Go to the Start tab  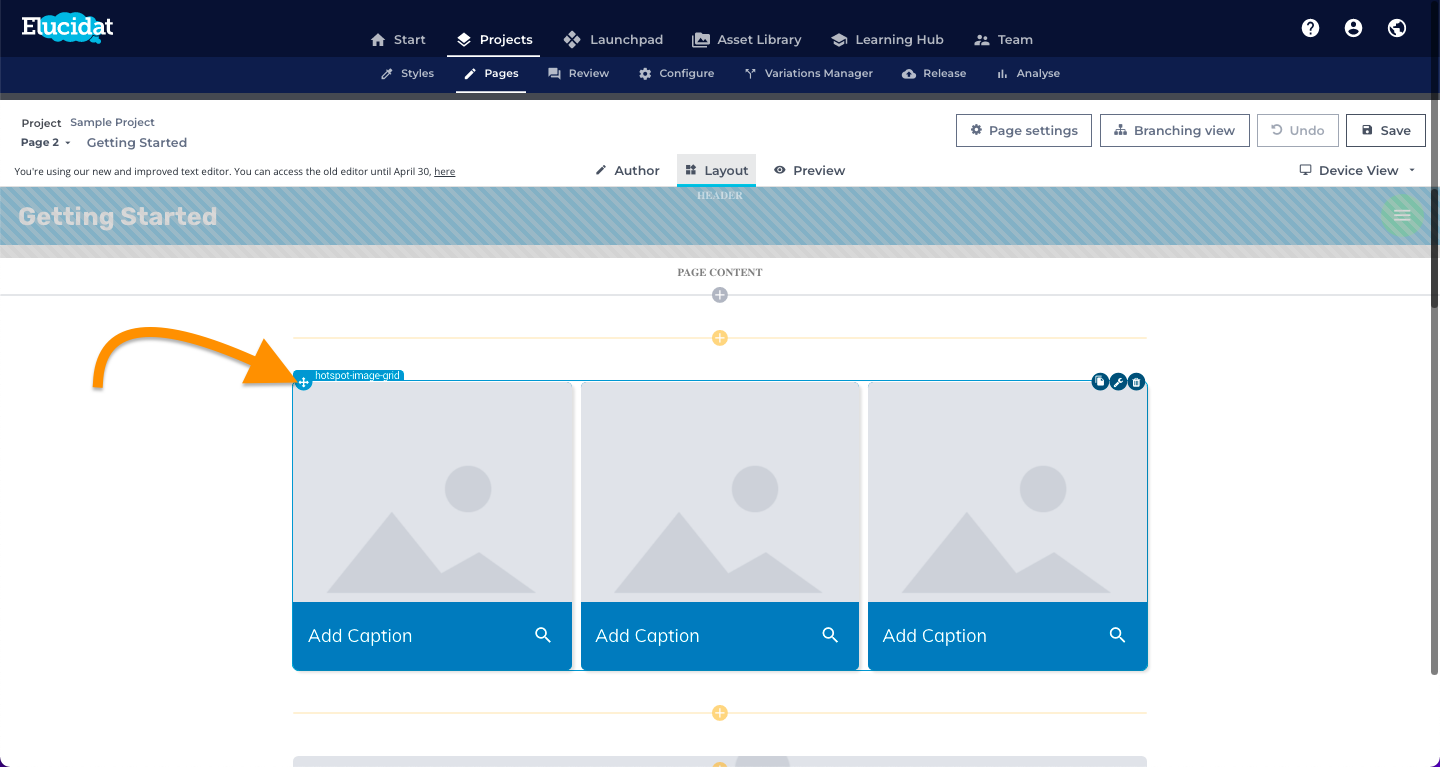click(x=398, y=40)
